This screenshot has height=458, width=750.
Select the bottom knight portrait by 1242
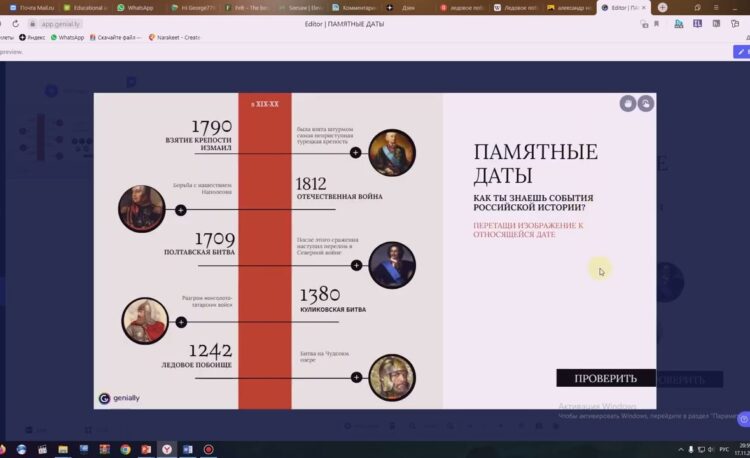coord(391,377)
